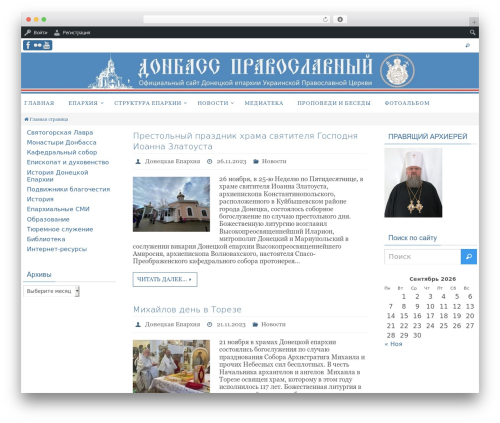This screenshot has height=423, width=500.
Task: Go to previous month « Ноя link
Action: point(393,344)
